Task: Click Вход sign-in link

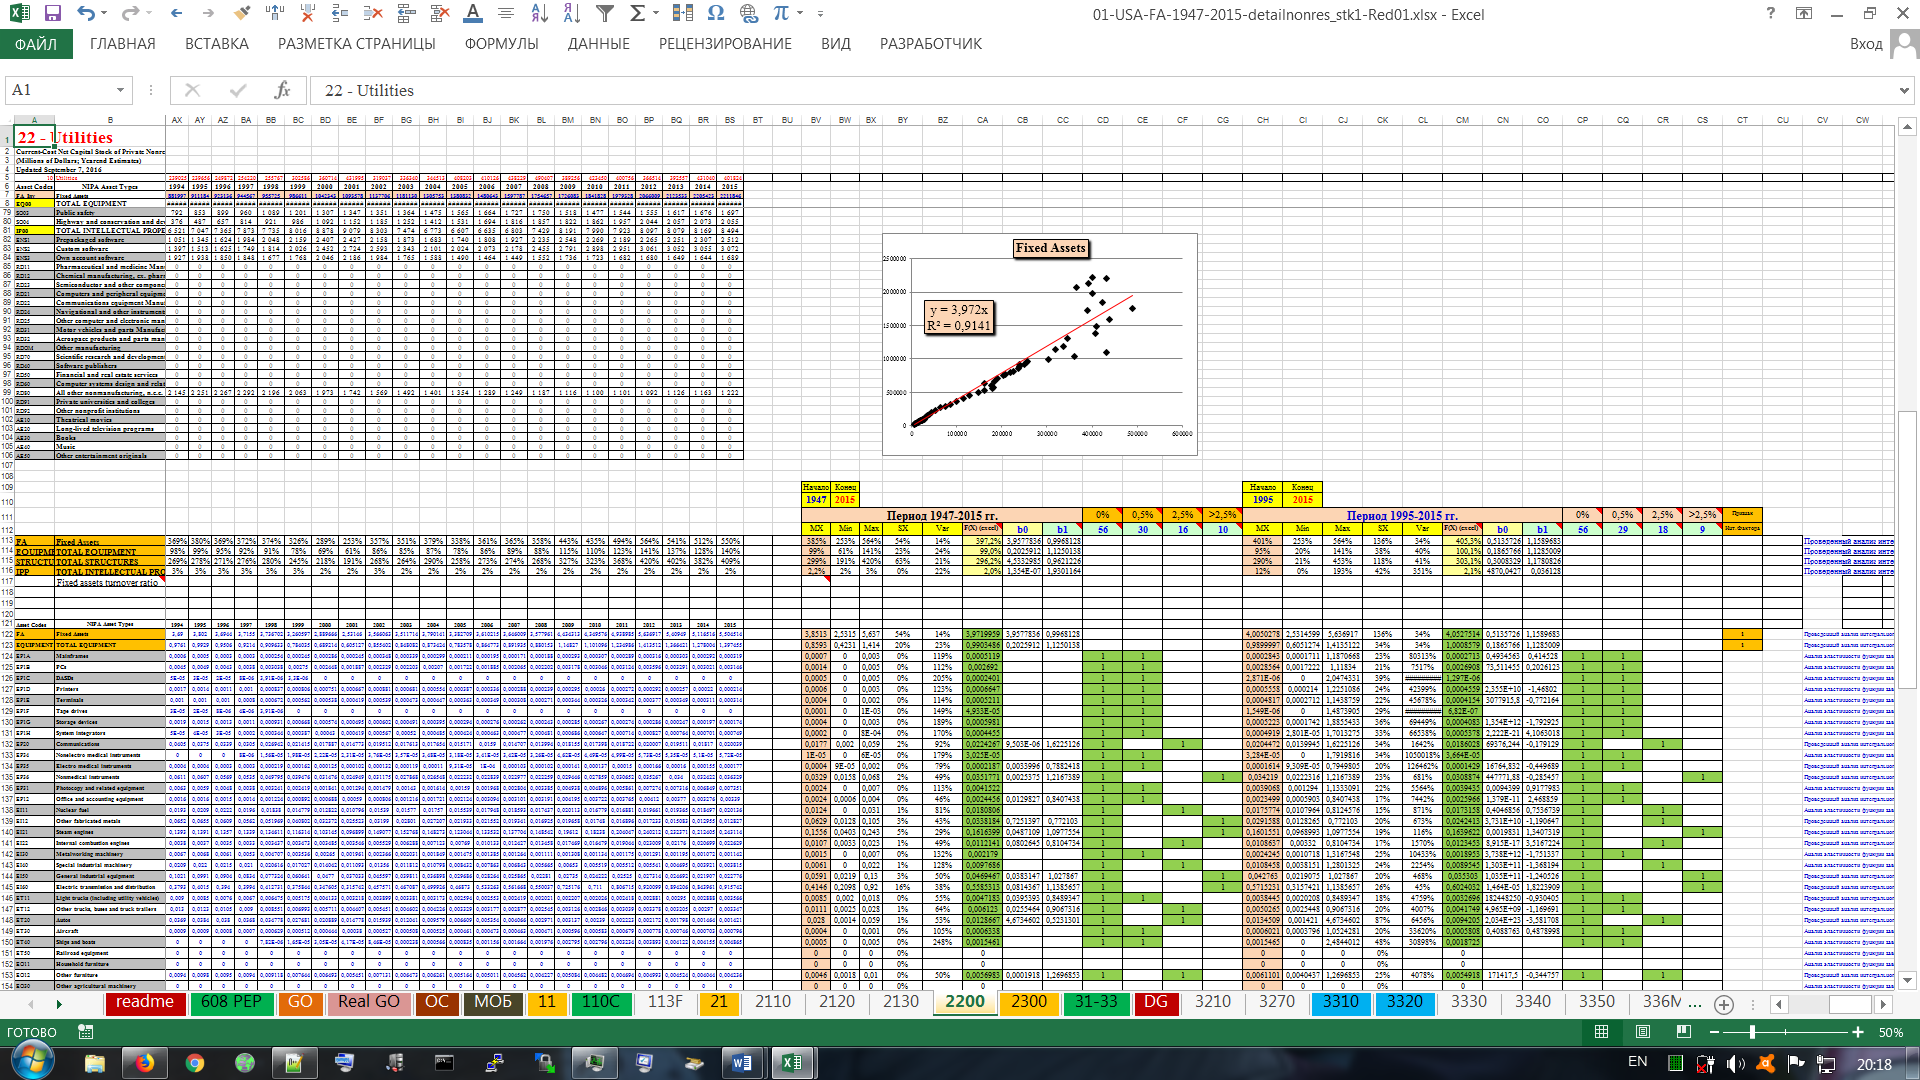Action: (1865, 44)
